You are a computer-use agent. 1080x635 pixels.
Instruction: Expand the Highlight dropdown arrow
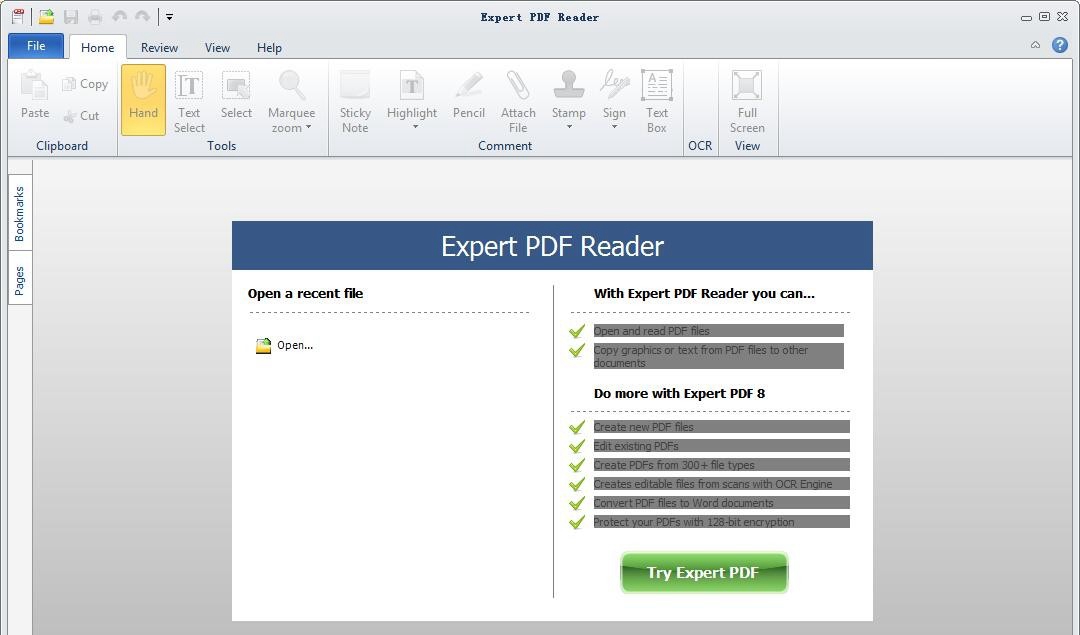coord(415,127)
